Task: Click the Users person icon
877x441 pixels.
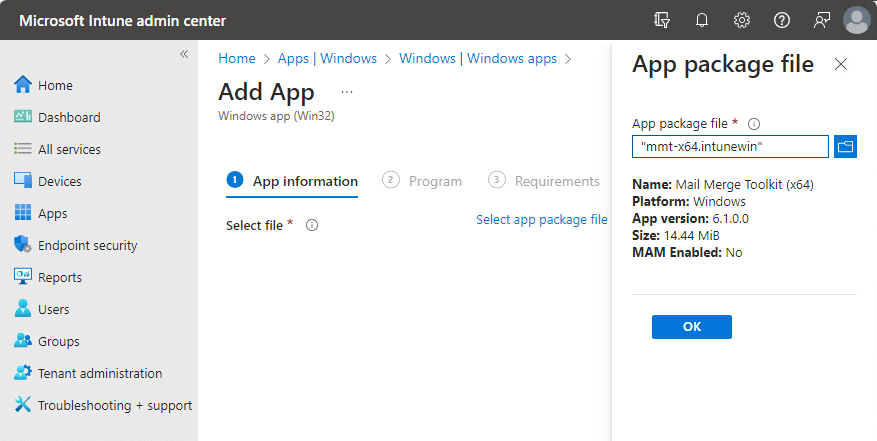Action: (23, 308)
